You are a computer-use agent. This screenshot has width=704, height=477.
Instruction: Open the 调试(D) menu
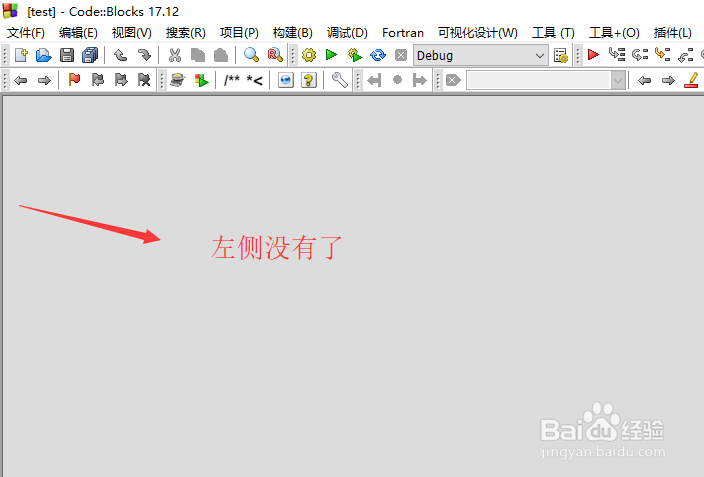pyautogui.click(x=347, y=33)
